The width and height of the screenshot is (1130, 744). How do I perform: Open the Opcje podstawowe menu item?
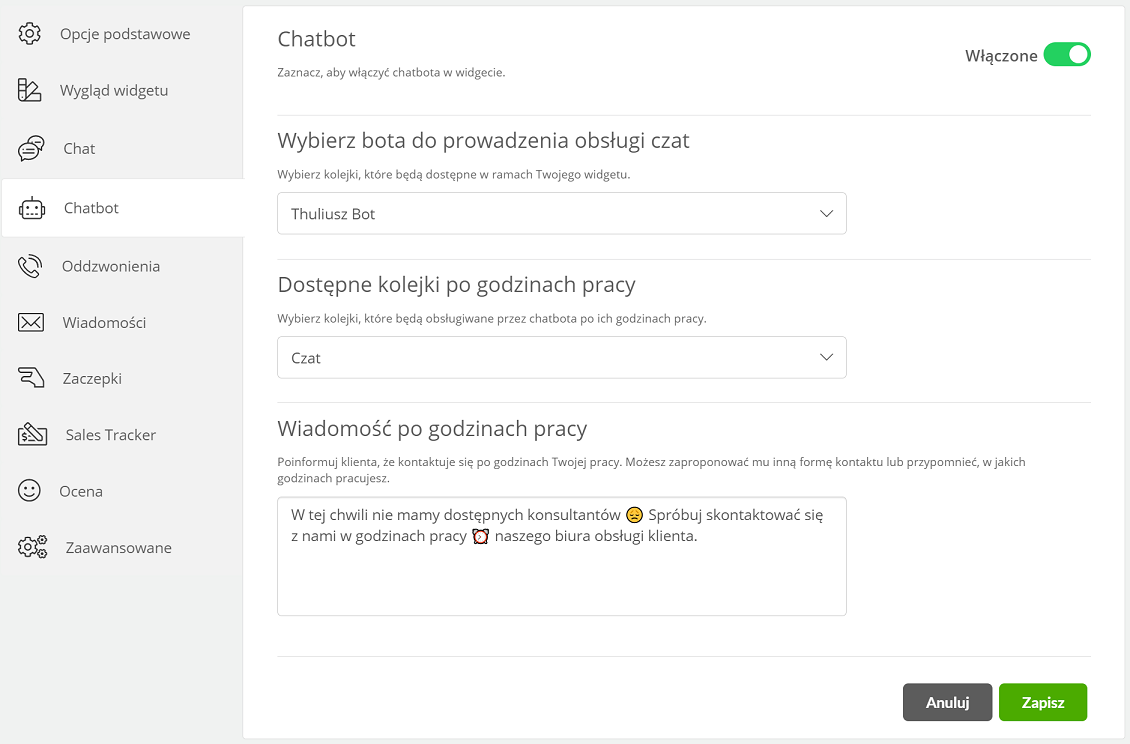pyautogui.click(x=125, y=34)
